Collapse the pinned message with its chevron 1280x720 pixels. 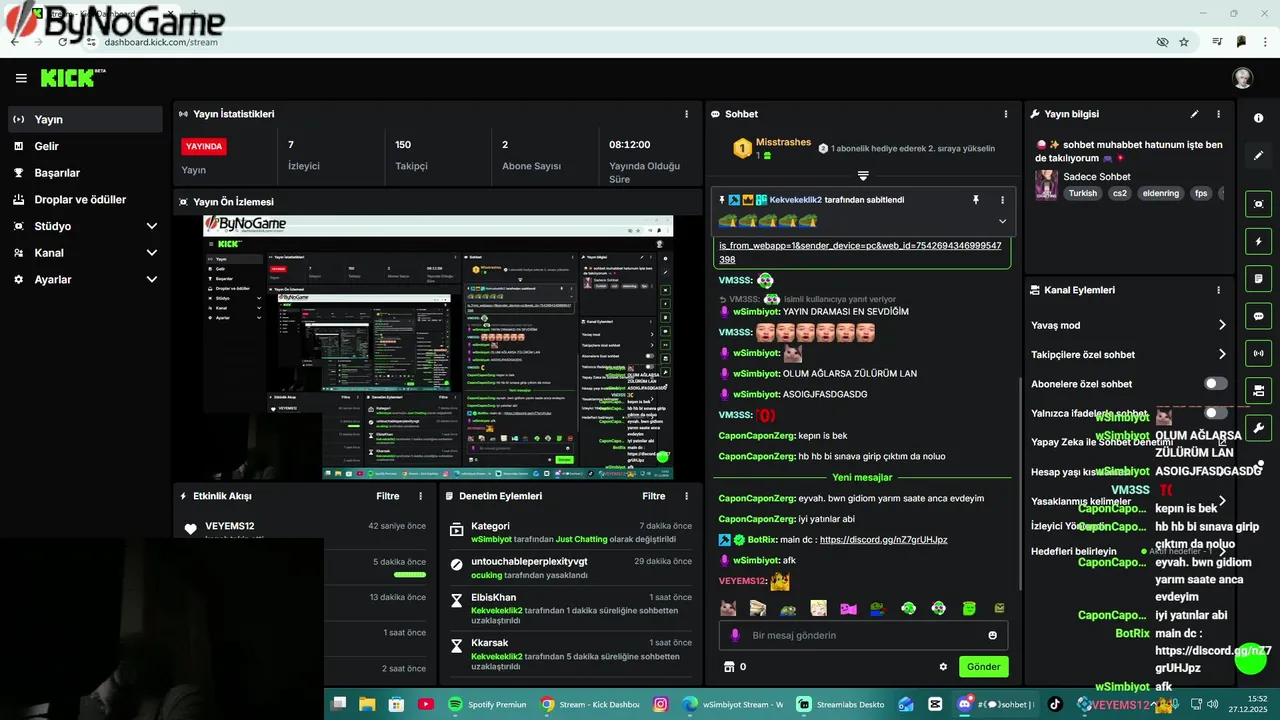point(1002,221)
